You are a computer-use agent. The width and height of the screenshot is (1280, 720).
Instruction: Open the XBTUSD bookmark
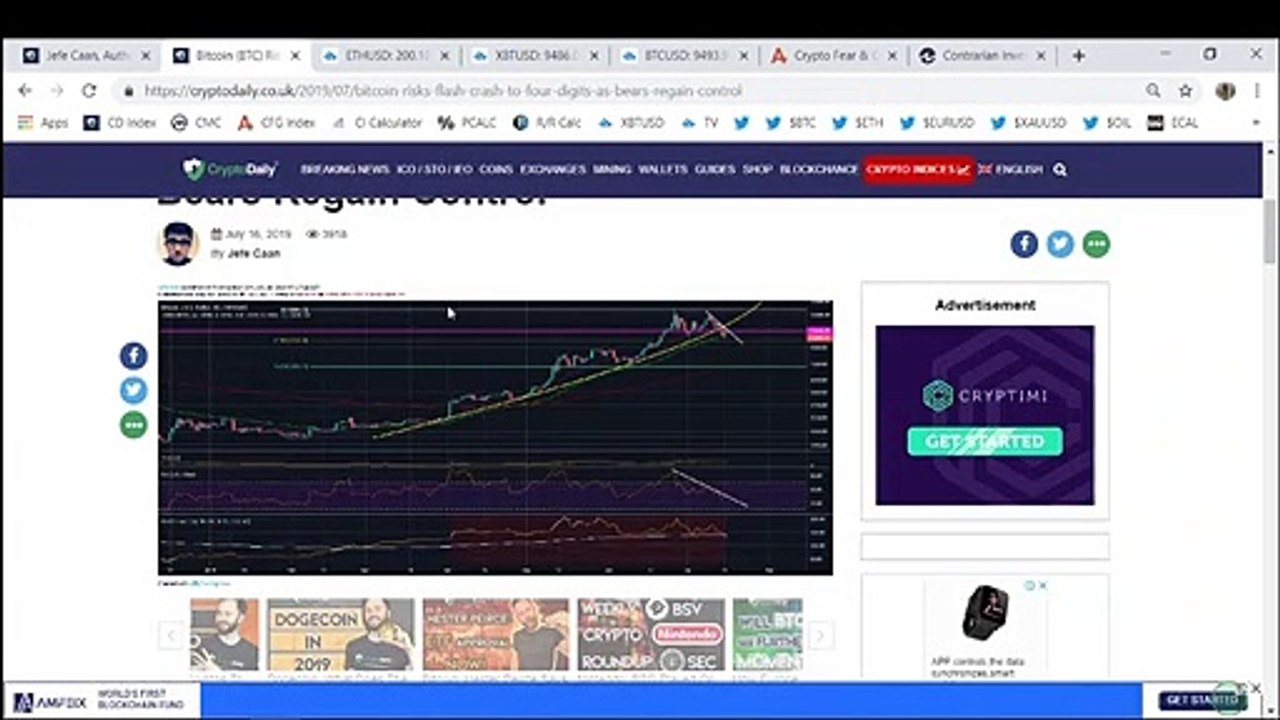coord(631,123)
